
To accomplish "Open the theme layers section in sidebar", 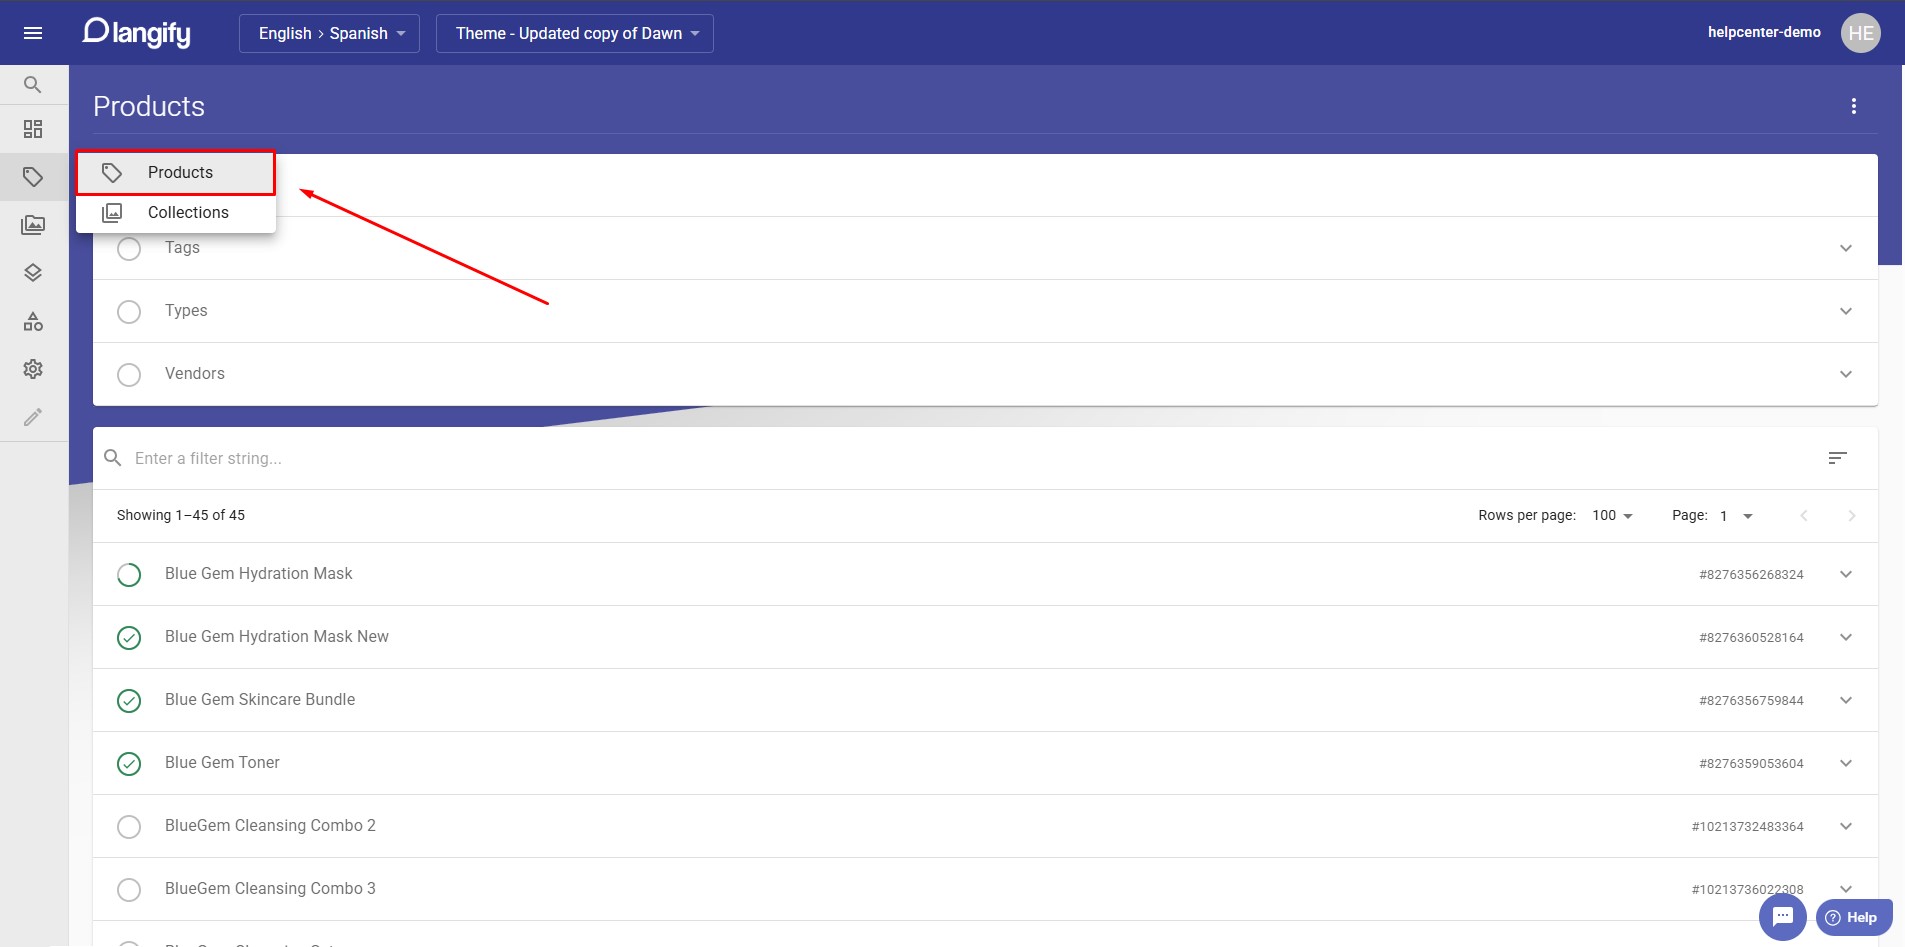I will [x=33, y=272].
